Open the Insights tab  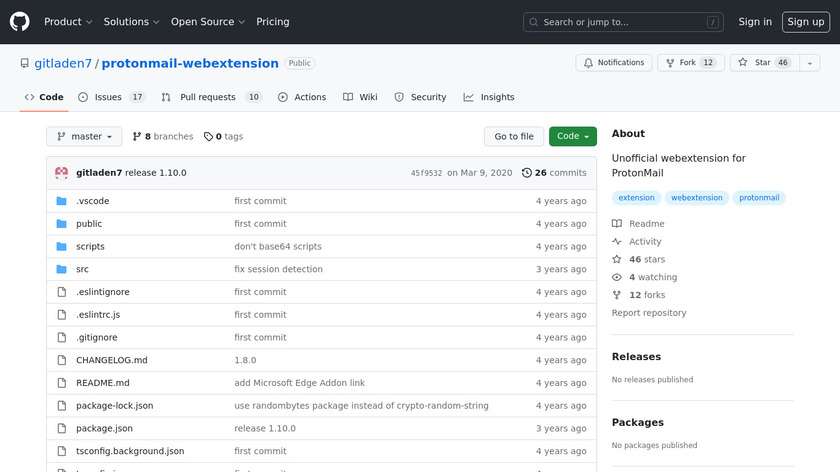[489, 97]
